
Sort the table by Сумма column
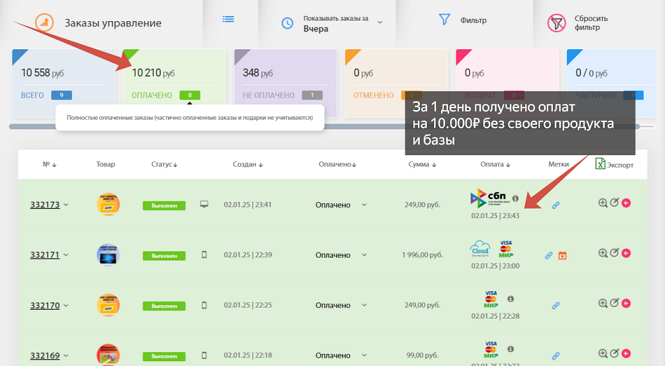(422, 165)
